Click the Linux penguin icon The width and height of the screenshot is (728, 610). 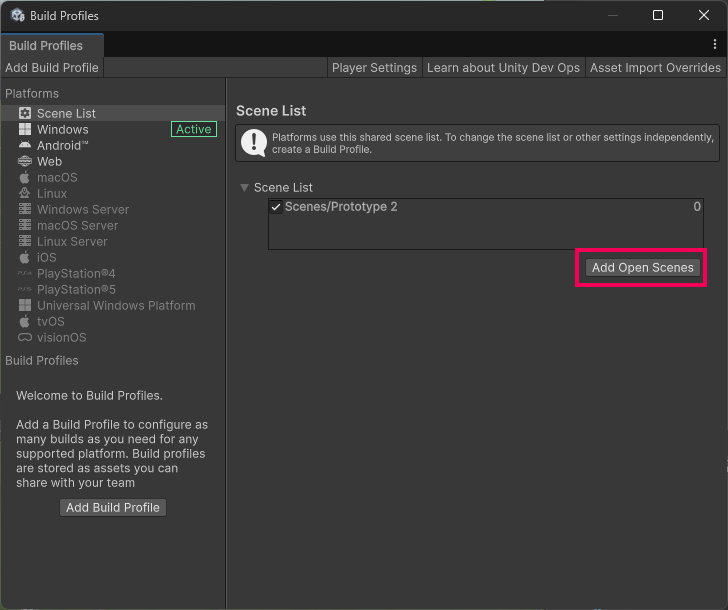[25, 194]
